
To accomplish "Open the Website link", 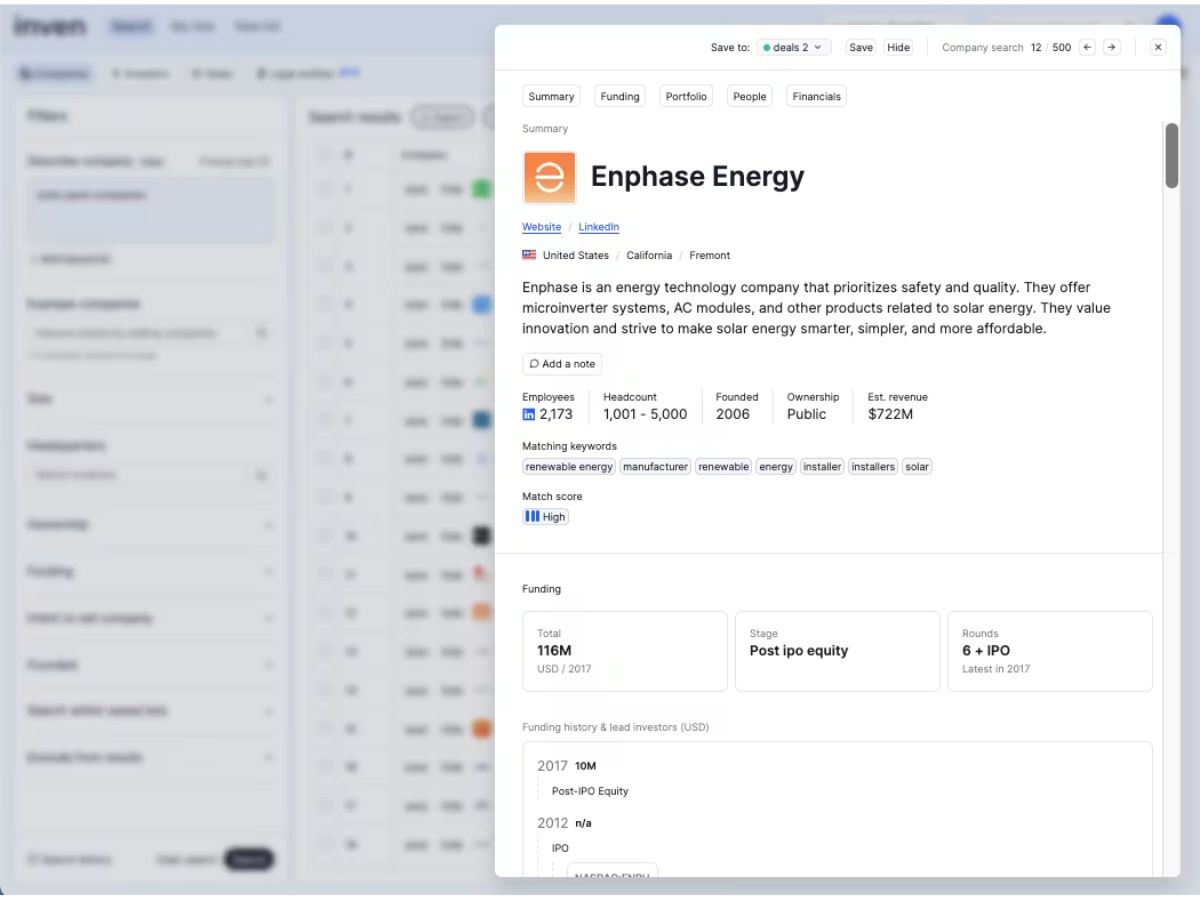I will [541, 227].
